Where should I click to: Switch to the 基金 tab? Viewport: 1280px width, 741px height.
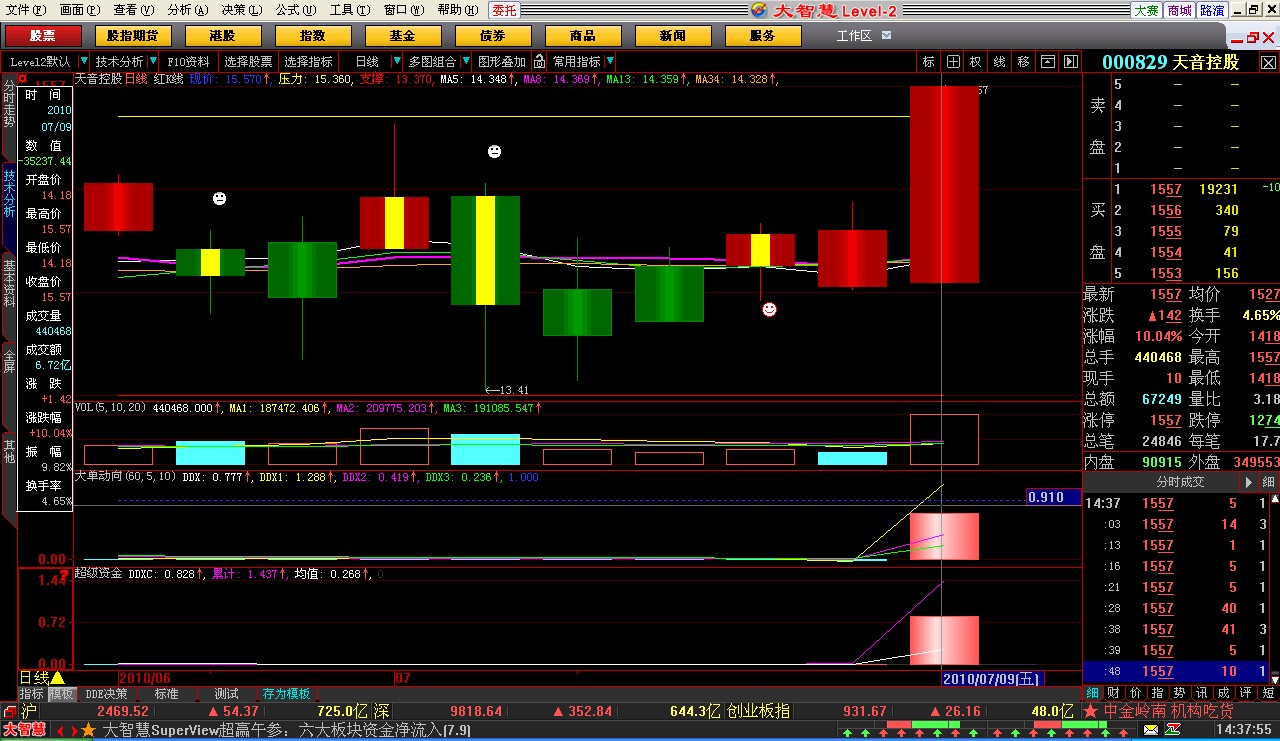tap(403, 36)
